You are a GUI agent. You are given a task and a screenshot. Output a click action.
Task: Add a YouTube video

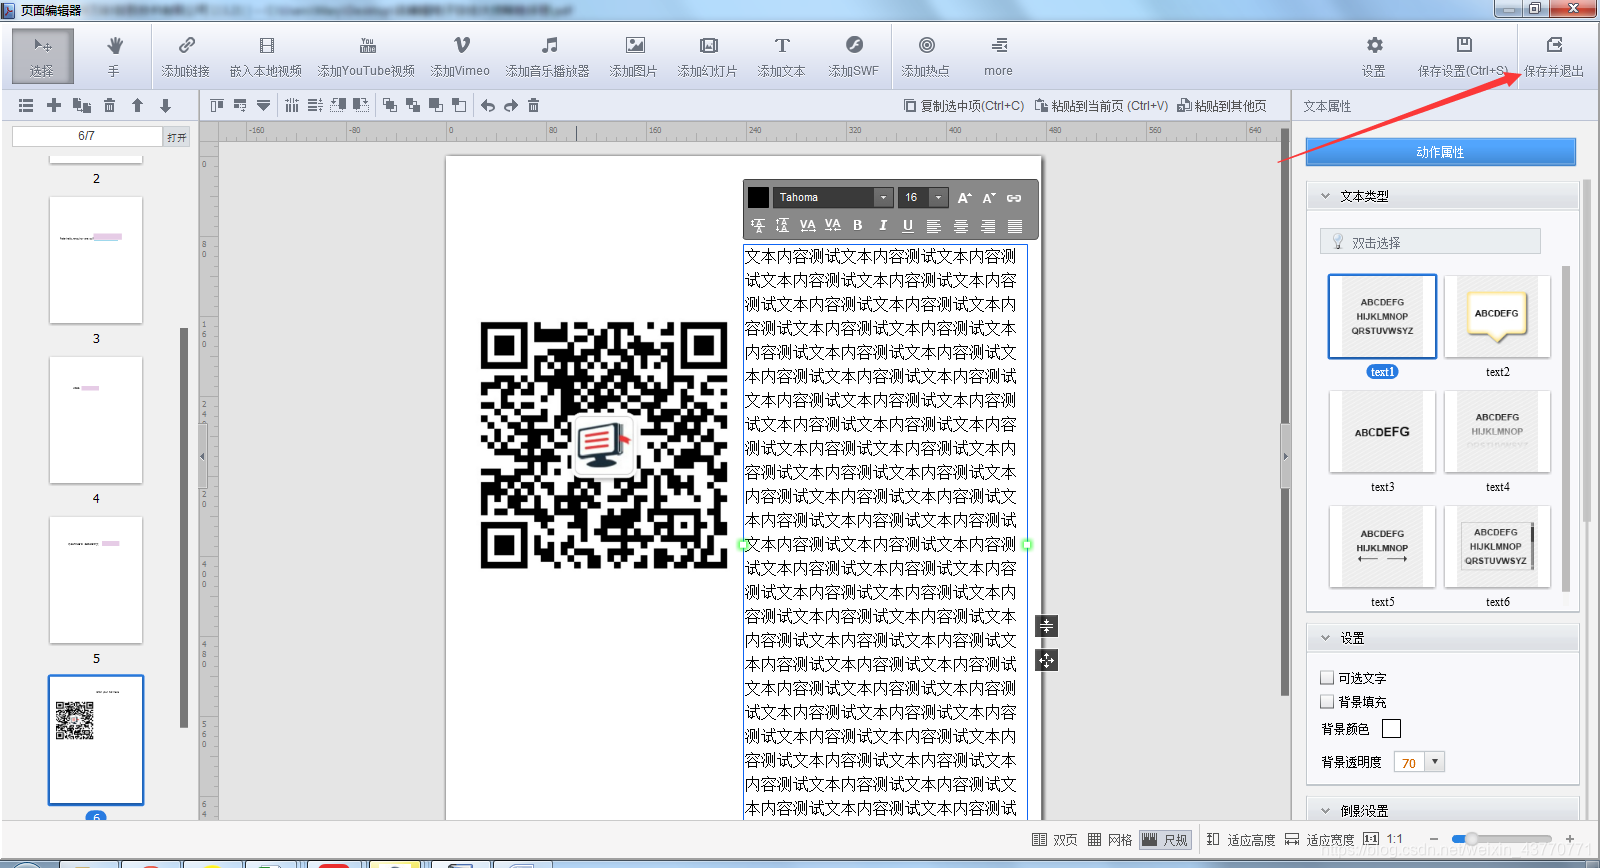pos(366,56)
